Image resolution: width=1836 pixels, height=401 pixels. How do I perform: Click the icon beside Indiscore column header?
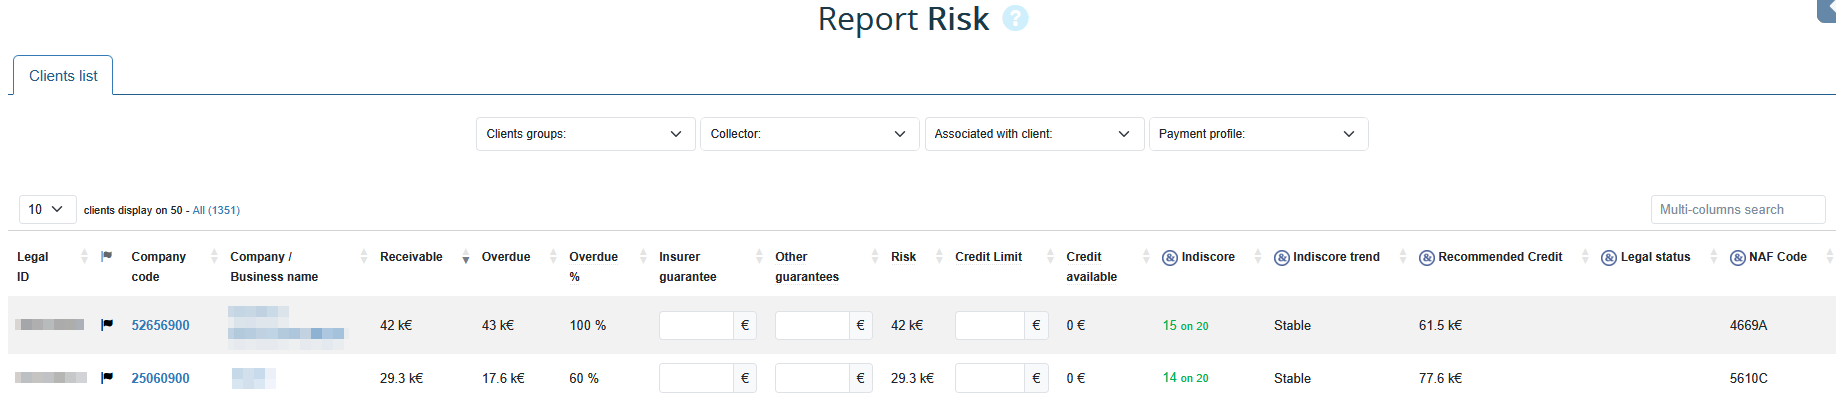(1169, 258)
